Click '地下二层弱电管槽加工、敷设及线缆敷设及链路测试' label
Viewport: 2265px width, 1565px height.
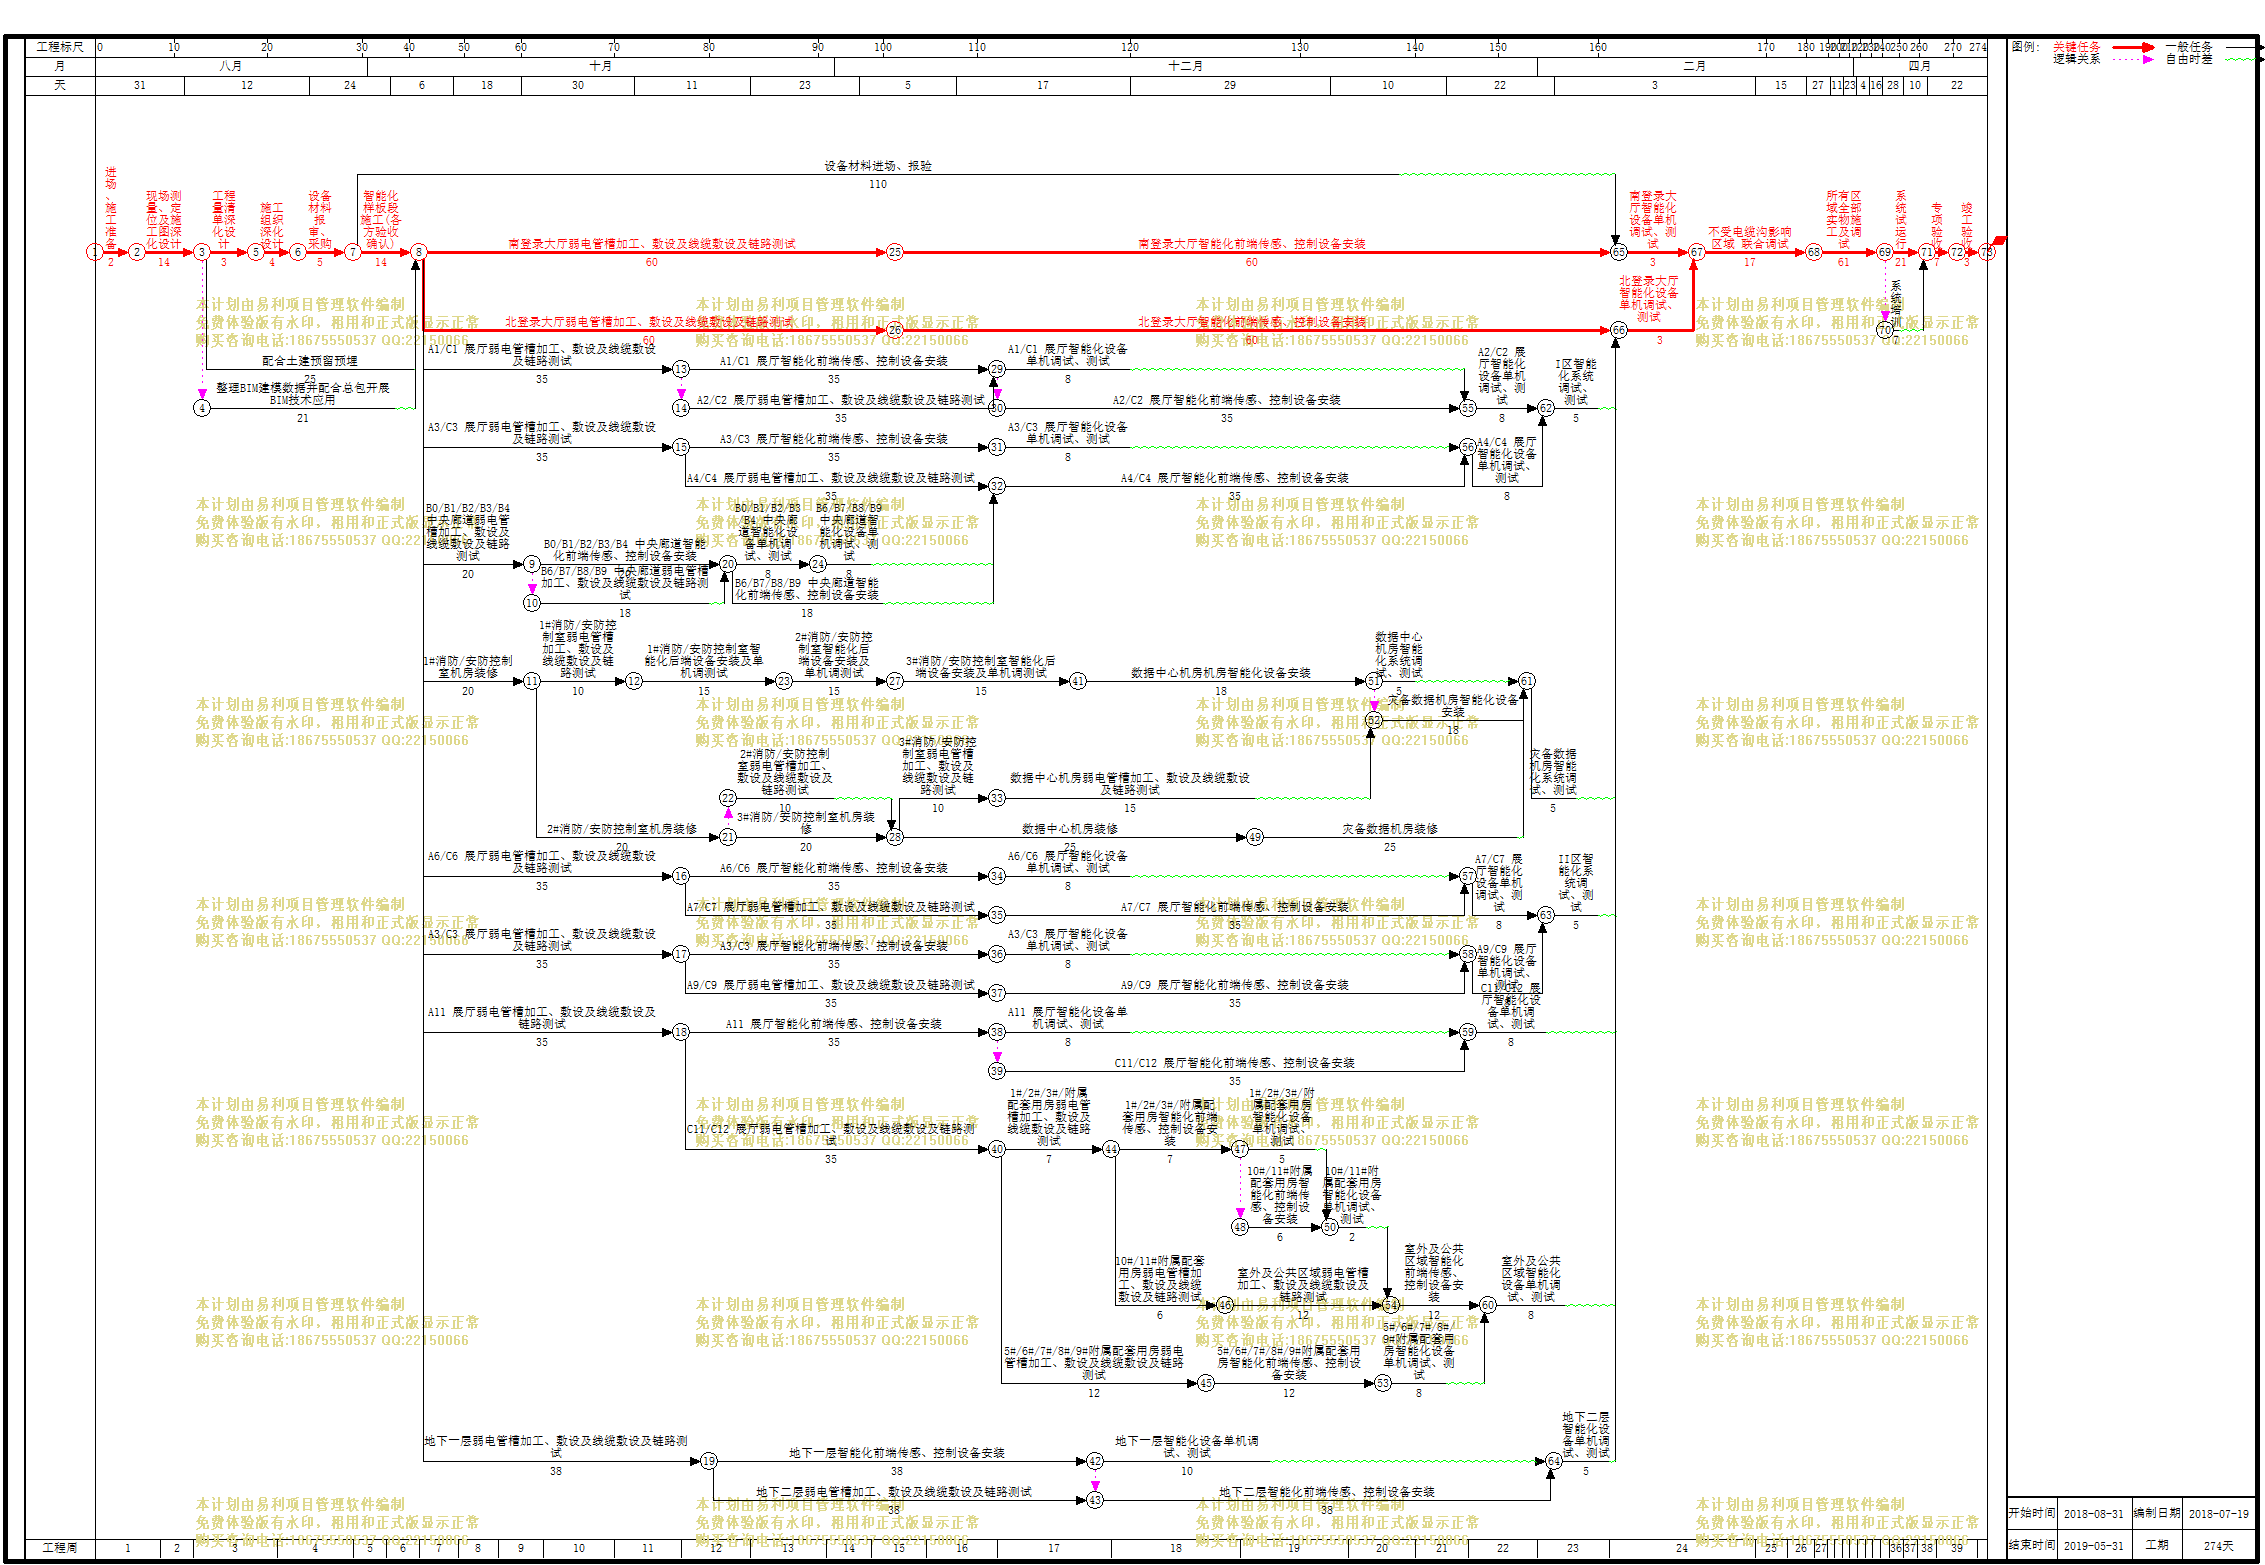pos(894,1492)
